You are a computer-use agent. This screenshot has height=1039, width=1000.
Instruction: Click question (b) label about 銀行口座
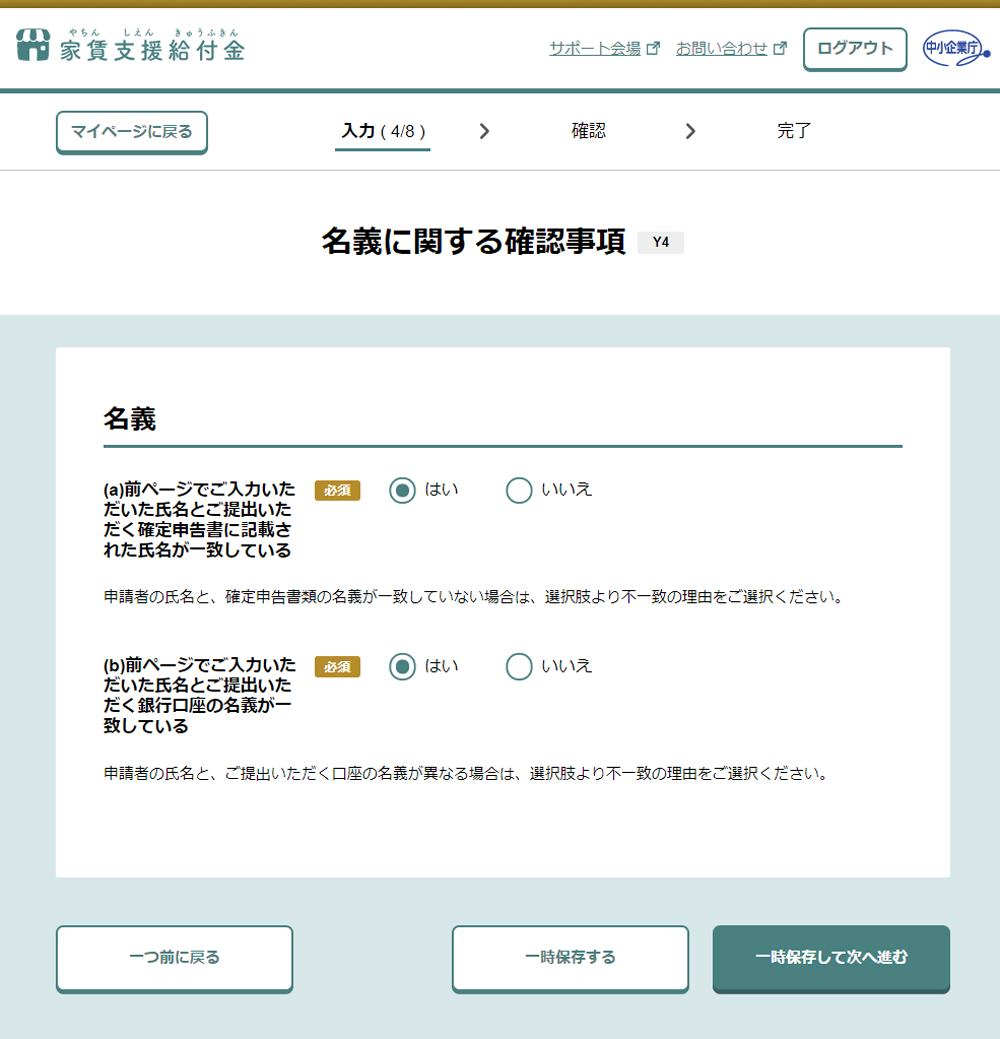[x=199, y=695]
